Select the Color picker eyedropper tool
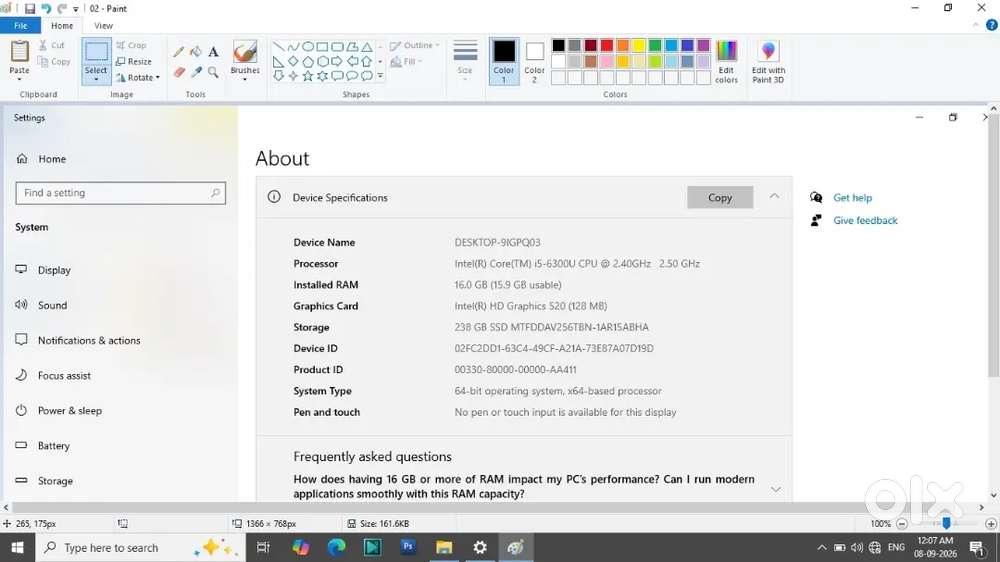 196,72
